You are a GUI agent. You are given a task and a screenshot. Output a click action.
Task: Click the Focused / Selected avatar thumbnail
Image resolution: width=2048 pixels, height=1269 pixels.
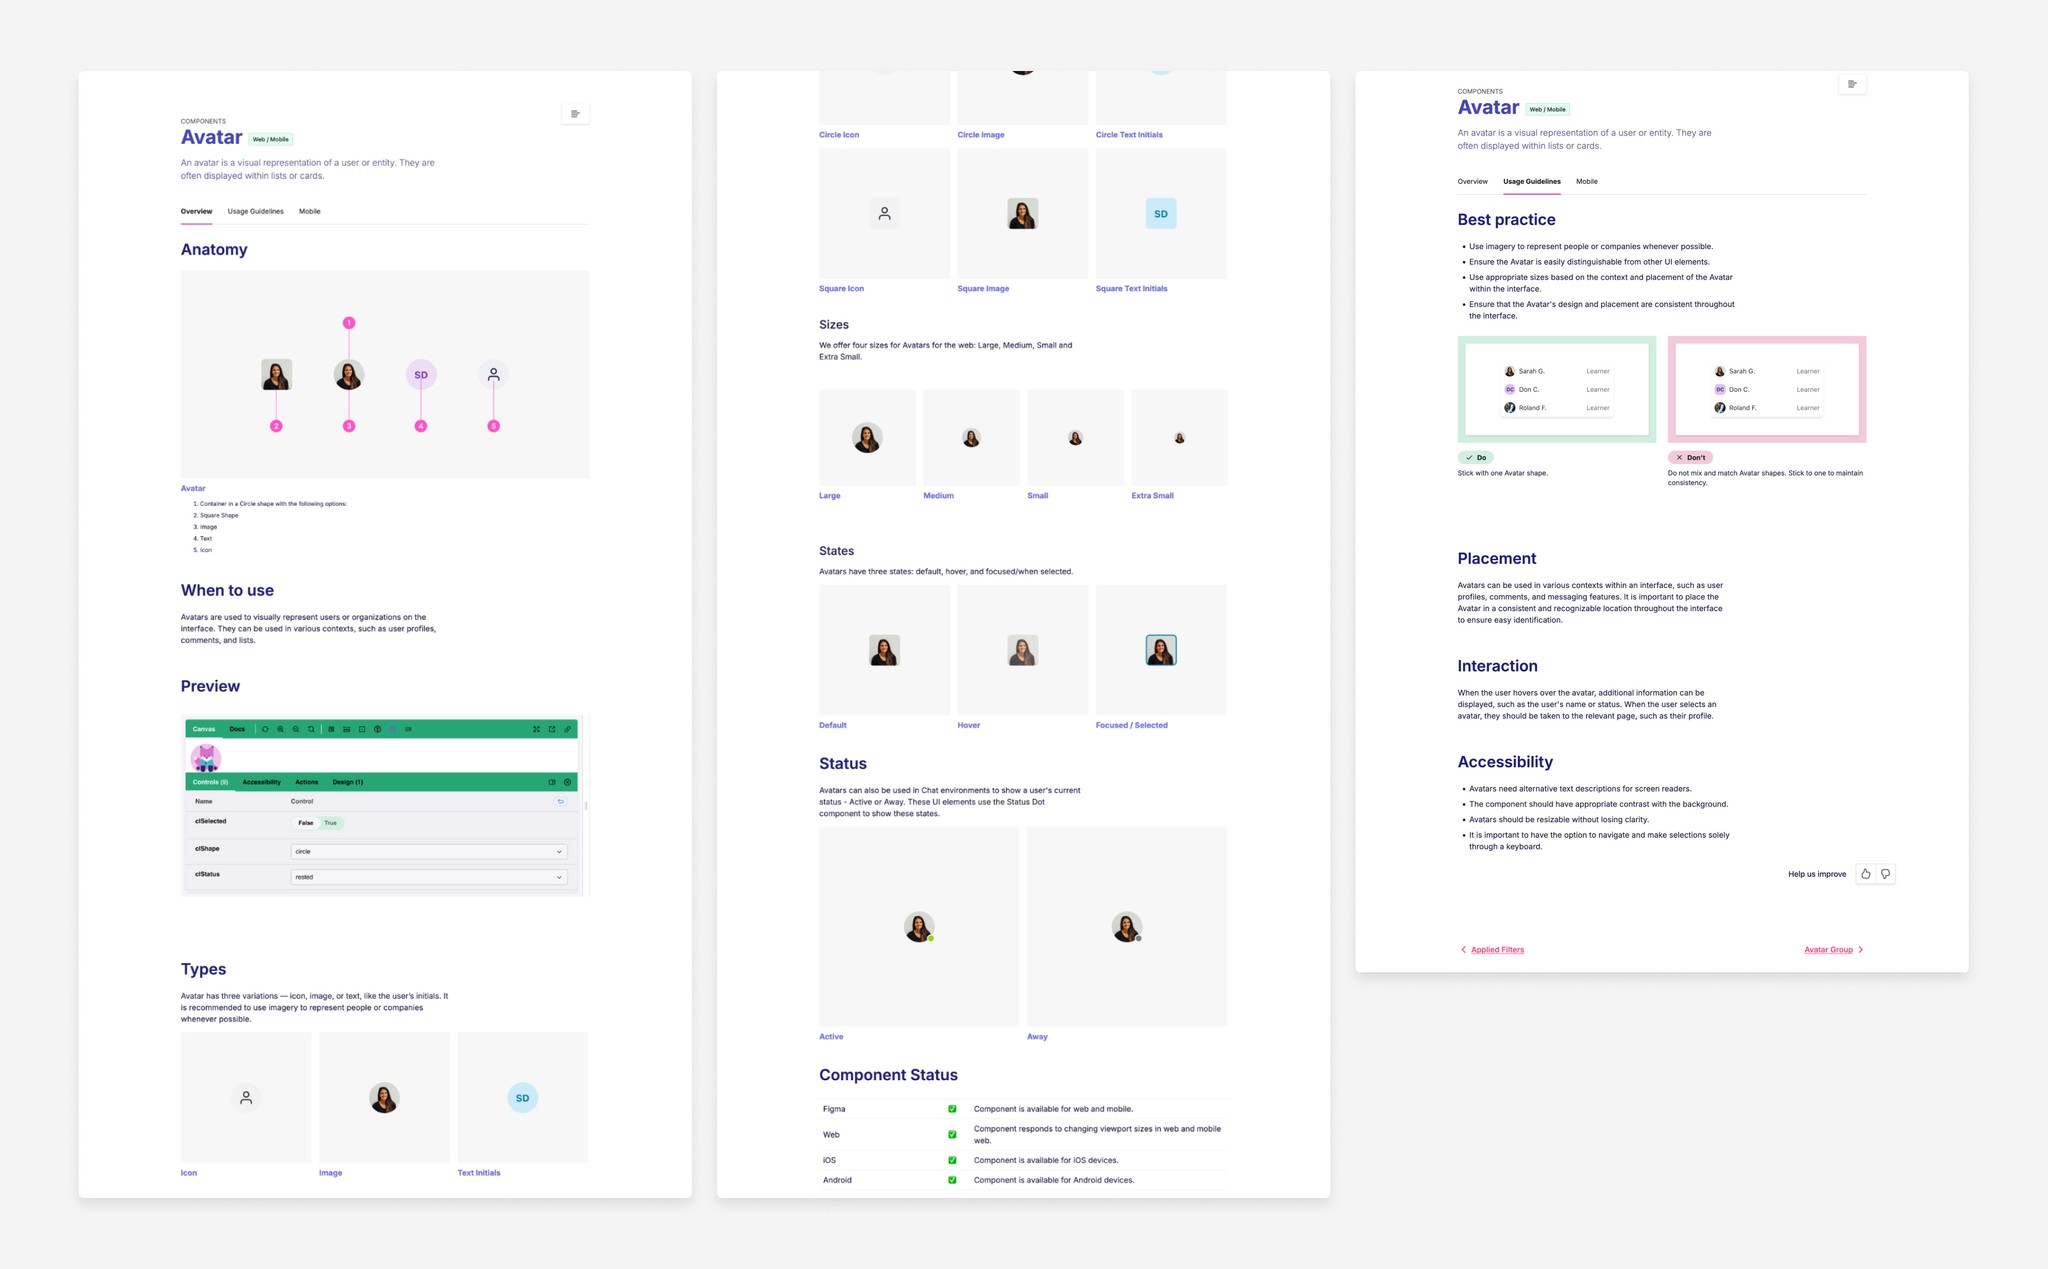pos(1160,650)
